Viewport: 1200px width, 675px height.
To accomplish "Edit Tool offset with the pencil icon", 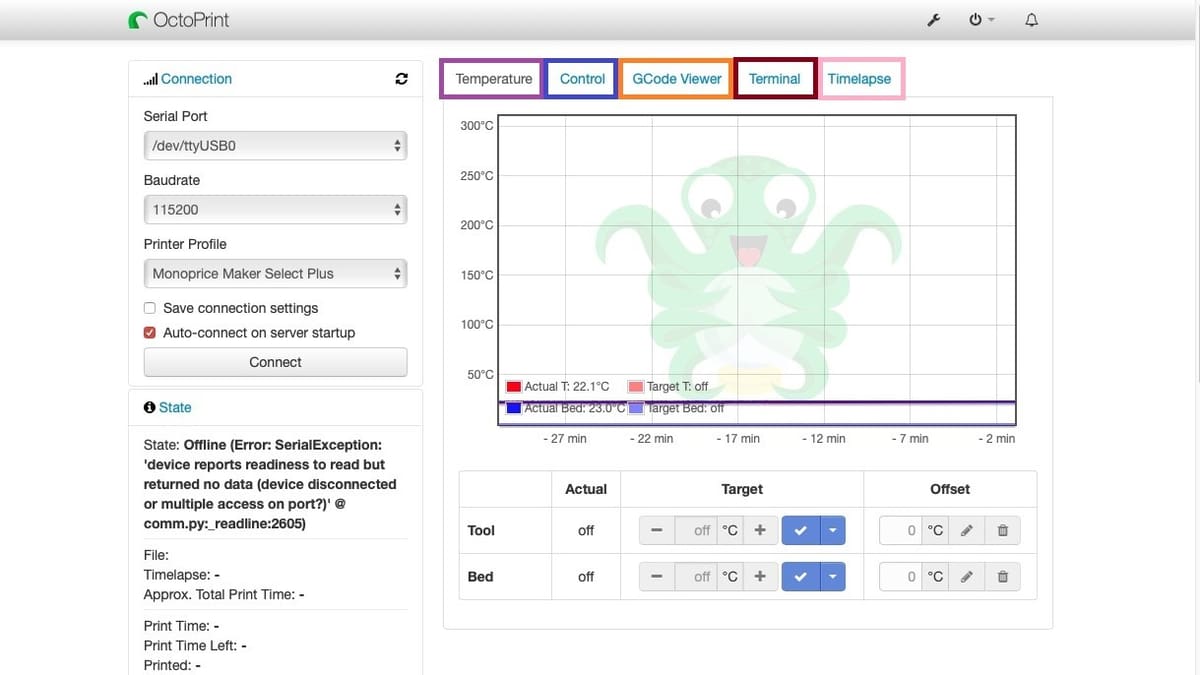I will [966, 531].
